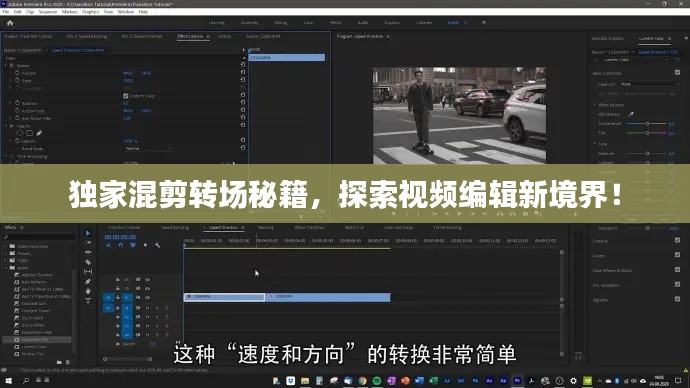Click the Effects panel search field
The image size is (690, 388).
click(x=39, y=237)
